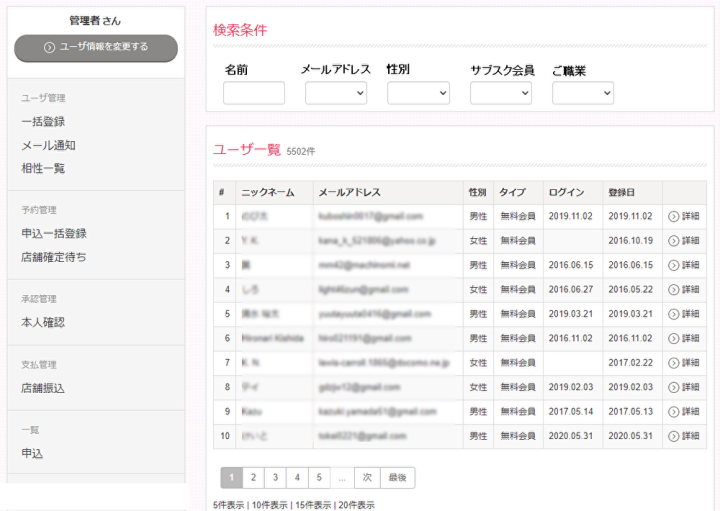Expand the メールアドレス dropdown filter

point(336,93)
